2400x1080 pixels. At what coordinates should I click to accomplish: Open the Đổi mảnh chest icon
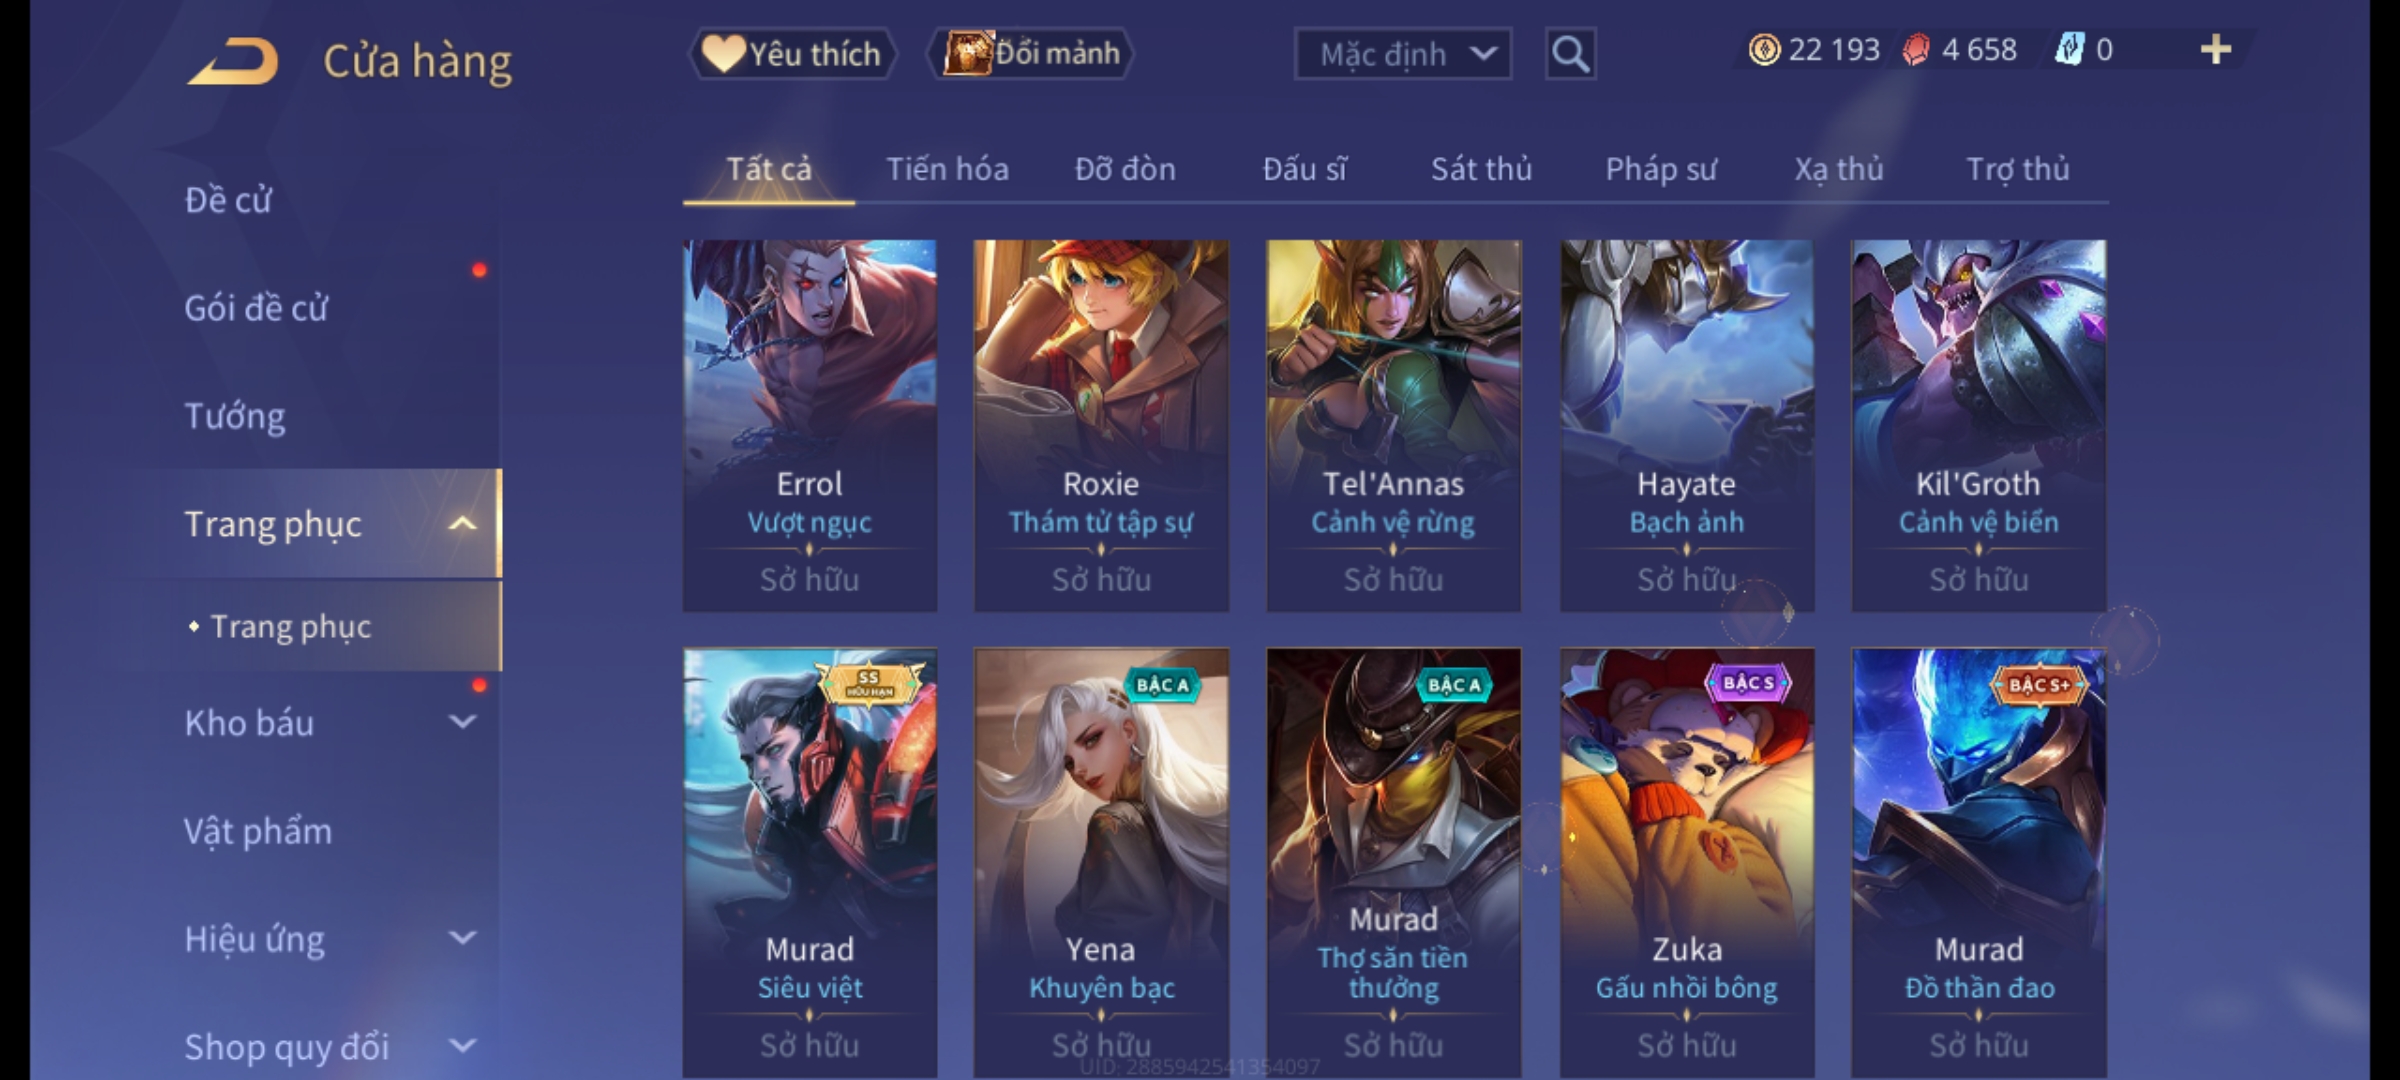967,54
